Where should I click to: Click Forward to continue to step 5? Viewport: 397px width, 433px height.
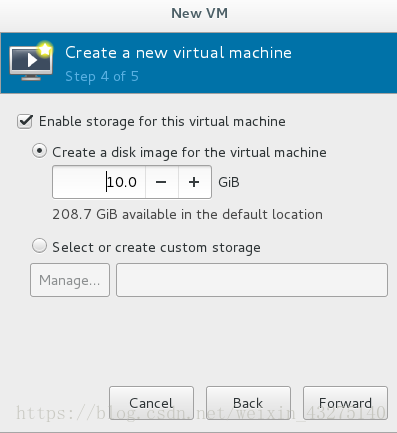click(x=345, y=403)
